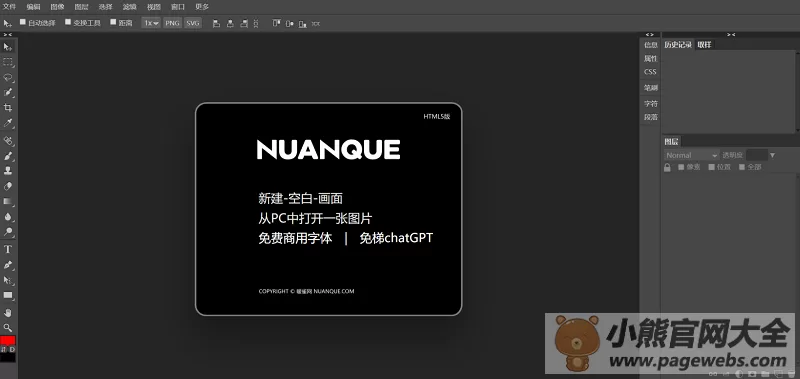Toggle the 距离 distances checkbox
Viewport: 800px width, 379px height.
point(113,22)
